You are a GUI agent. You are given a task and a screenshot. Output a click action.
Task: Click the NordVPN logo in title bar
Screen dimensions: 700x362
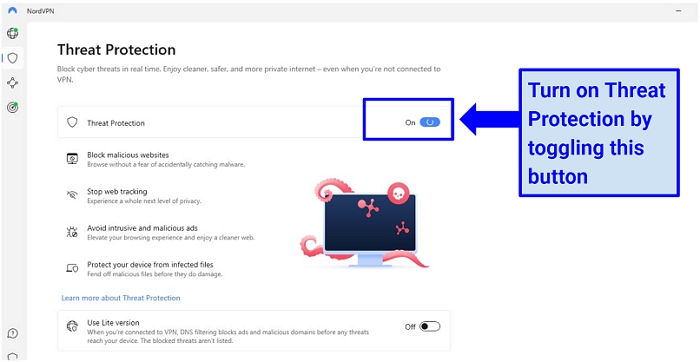coord(12,11)
